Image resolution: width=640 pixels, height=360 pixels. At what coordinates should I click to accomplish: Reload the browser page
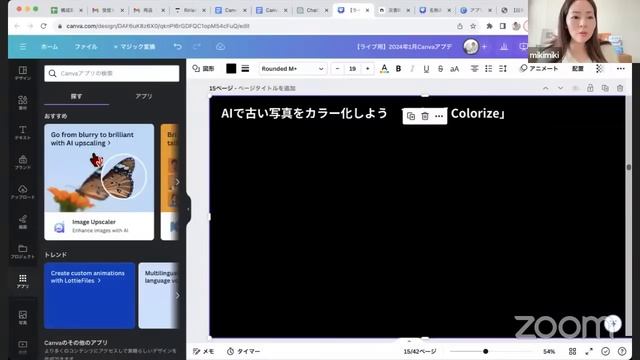point(44,26)
